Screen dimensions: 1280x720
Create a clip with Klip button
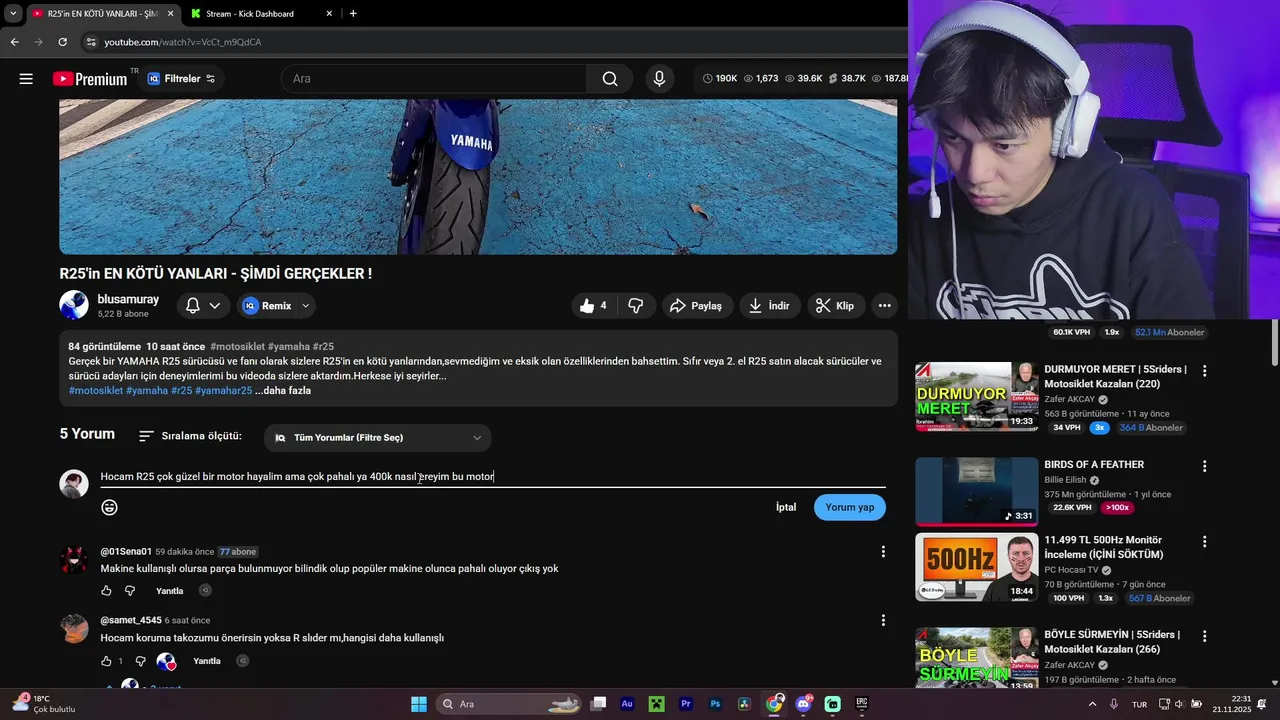click(835, 306)
